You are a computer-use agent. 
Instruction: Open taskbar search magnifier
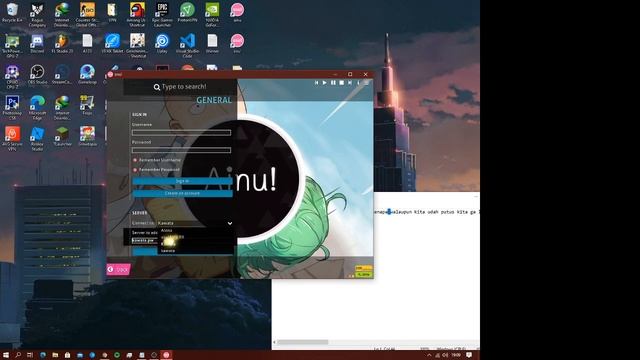click(x=18, y=355)
